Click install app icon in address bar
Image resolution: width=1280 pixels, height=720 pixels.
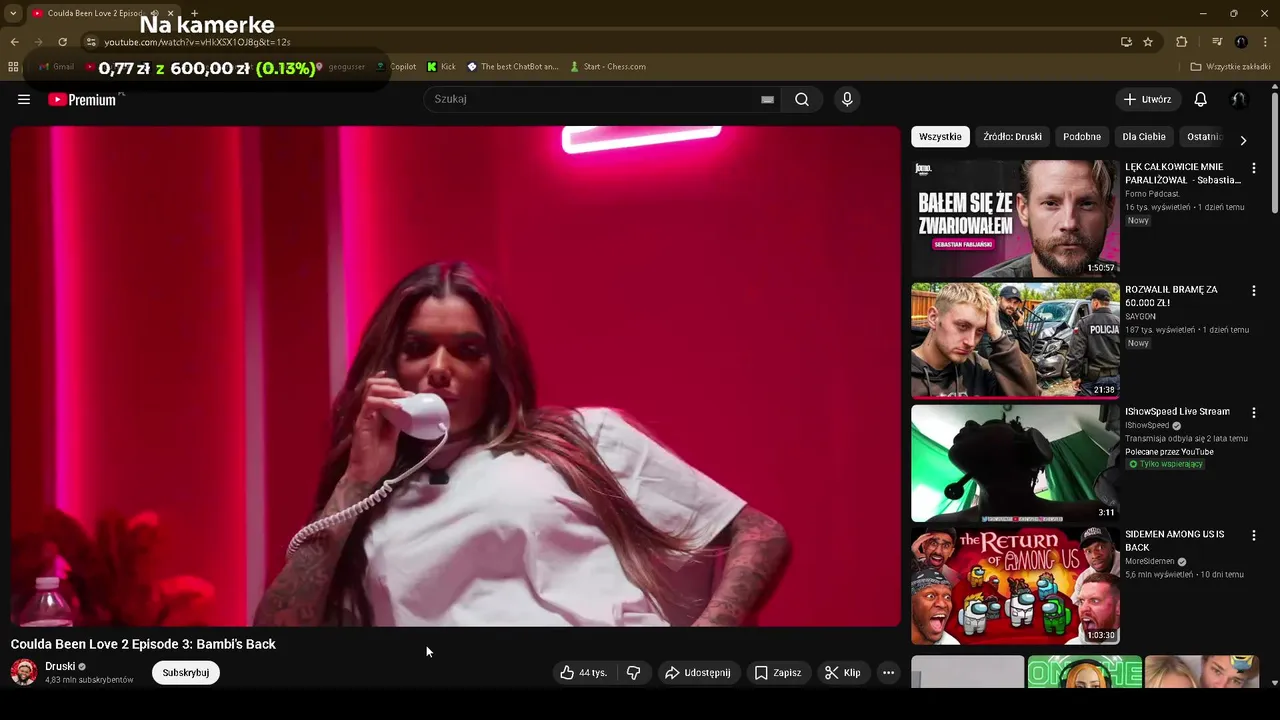(x=1127, y=42)
